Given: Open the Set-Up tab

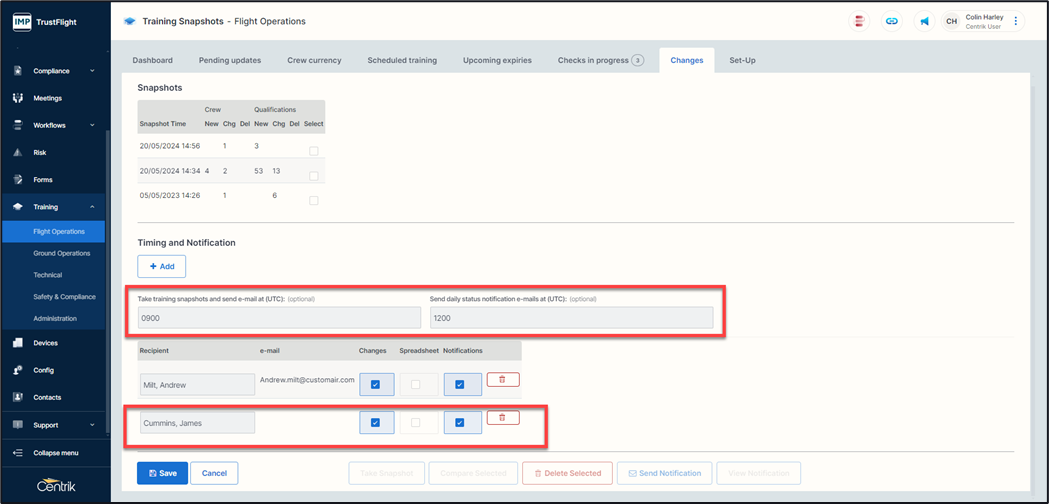Looking at the screenshot, I should pyautogui.click(x=742, y=60).
